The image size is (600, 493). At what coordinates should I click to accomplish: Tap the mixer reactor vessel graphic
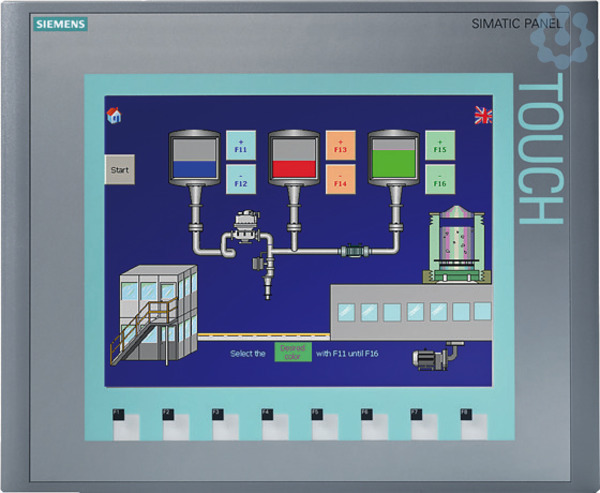455,245
